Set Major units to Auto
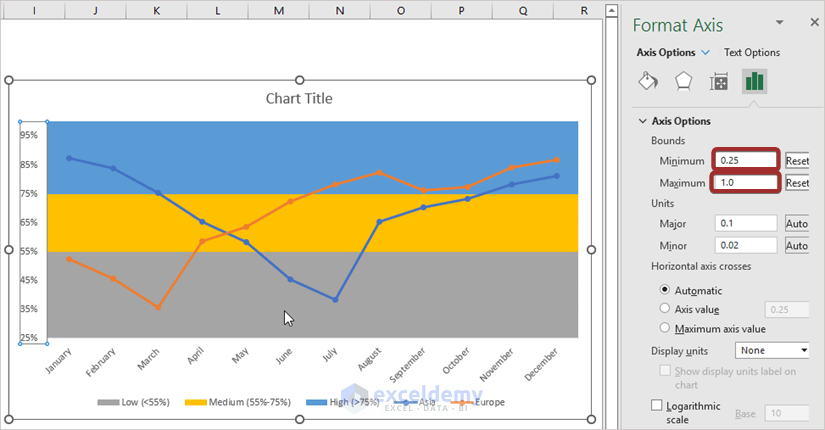Screen dimensions: 825x430 tap(797, 223)
